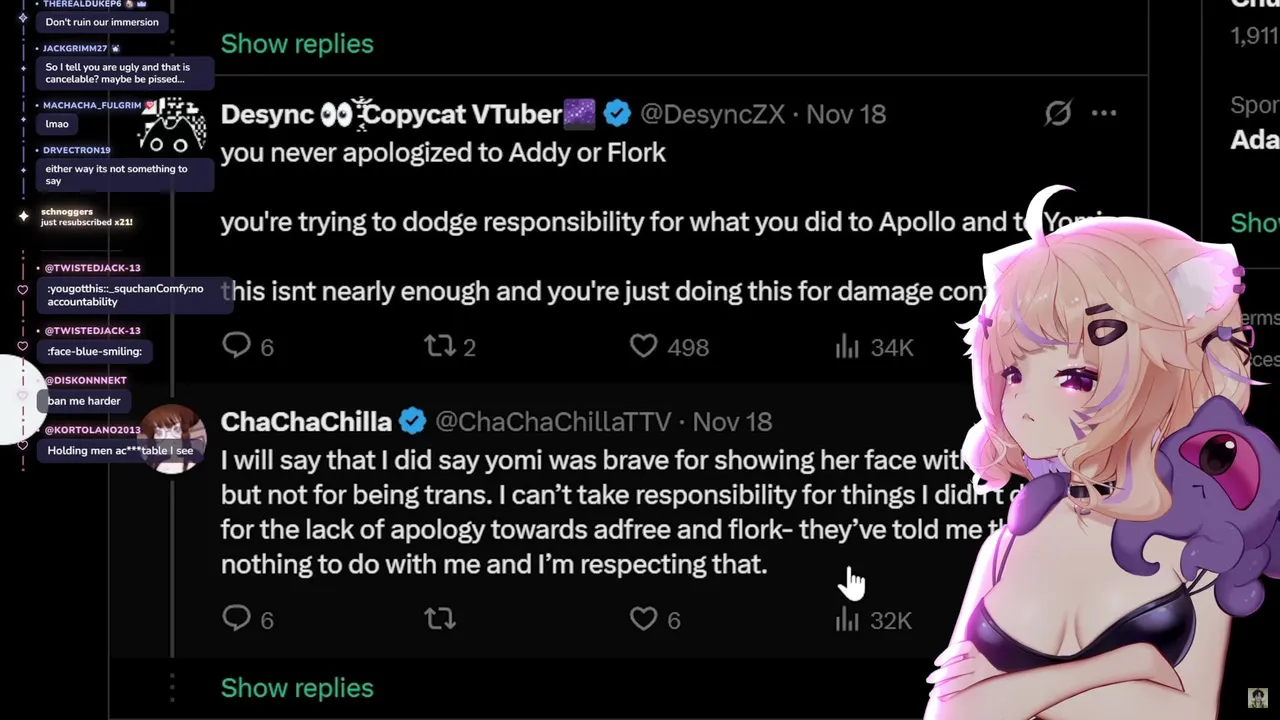The height and width of the screenshot is (720, 1280).
Task: View analytics on ChaChaChilla's tweet
Action: coord(847,620)
